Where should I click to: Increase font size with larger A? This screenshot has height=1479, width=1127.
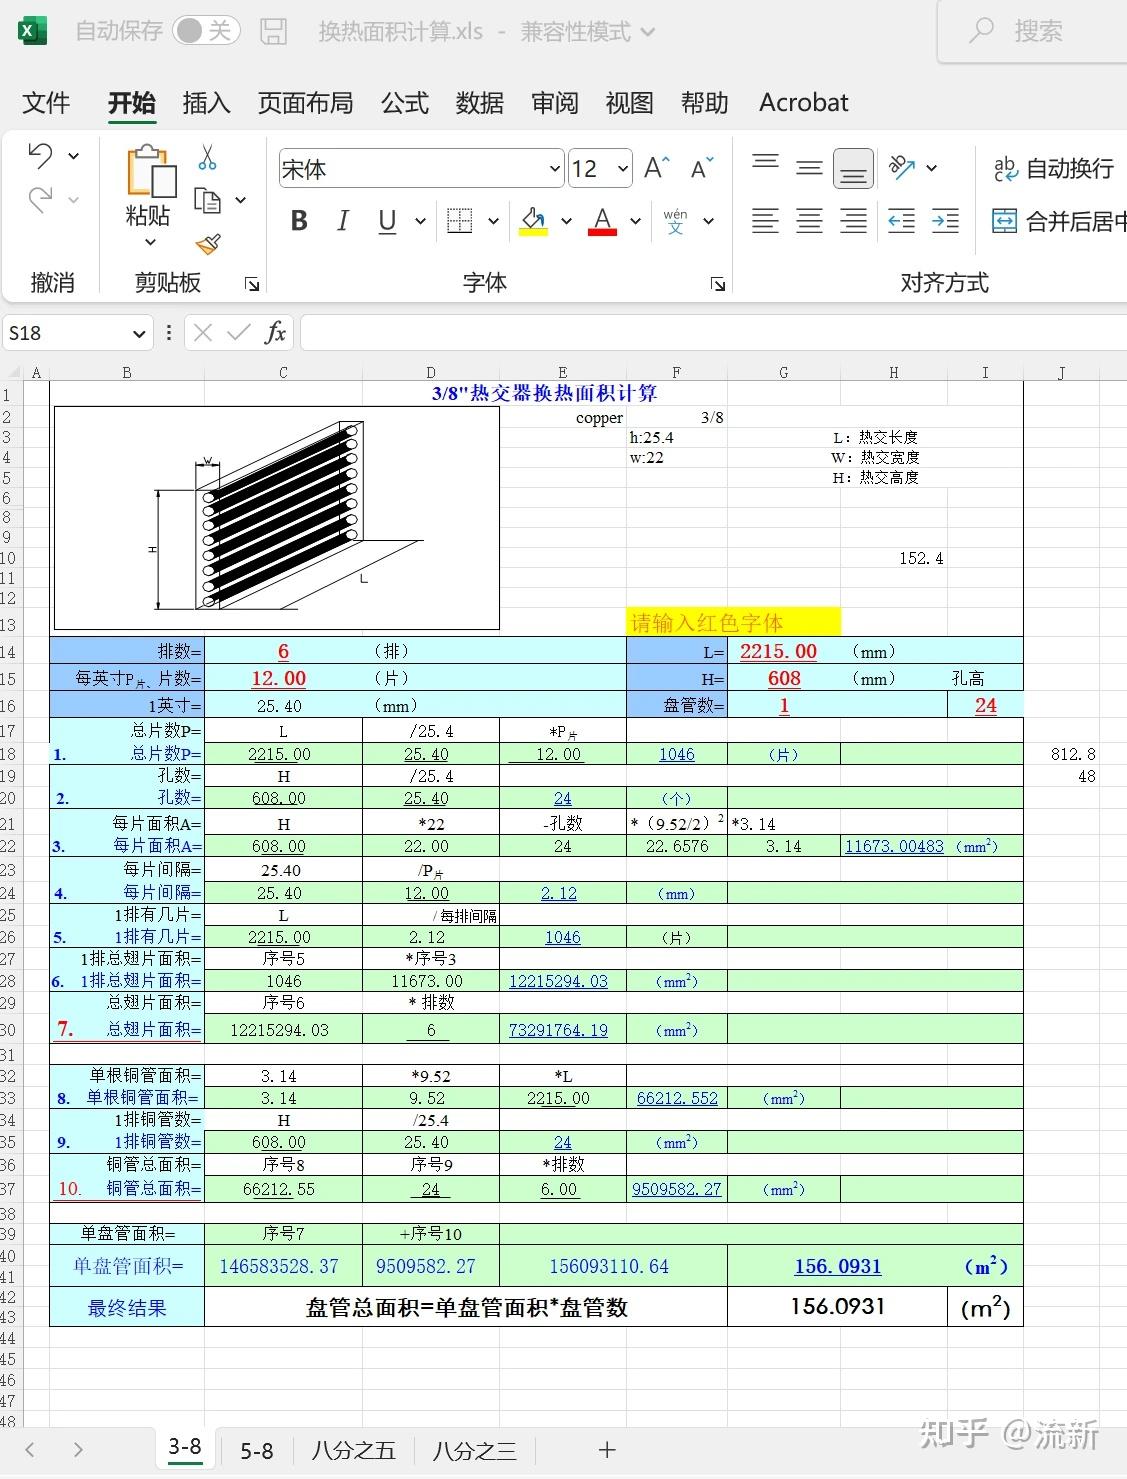click(x=656, y=168)
